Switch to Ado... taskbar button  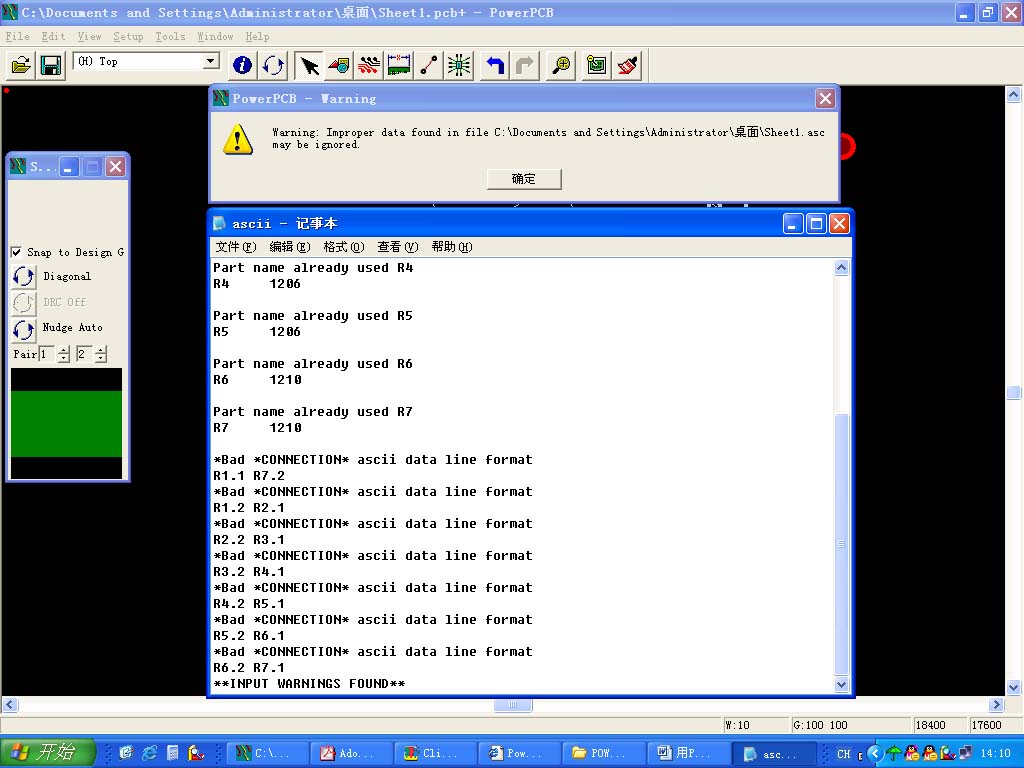click(x=350, y=753)
